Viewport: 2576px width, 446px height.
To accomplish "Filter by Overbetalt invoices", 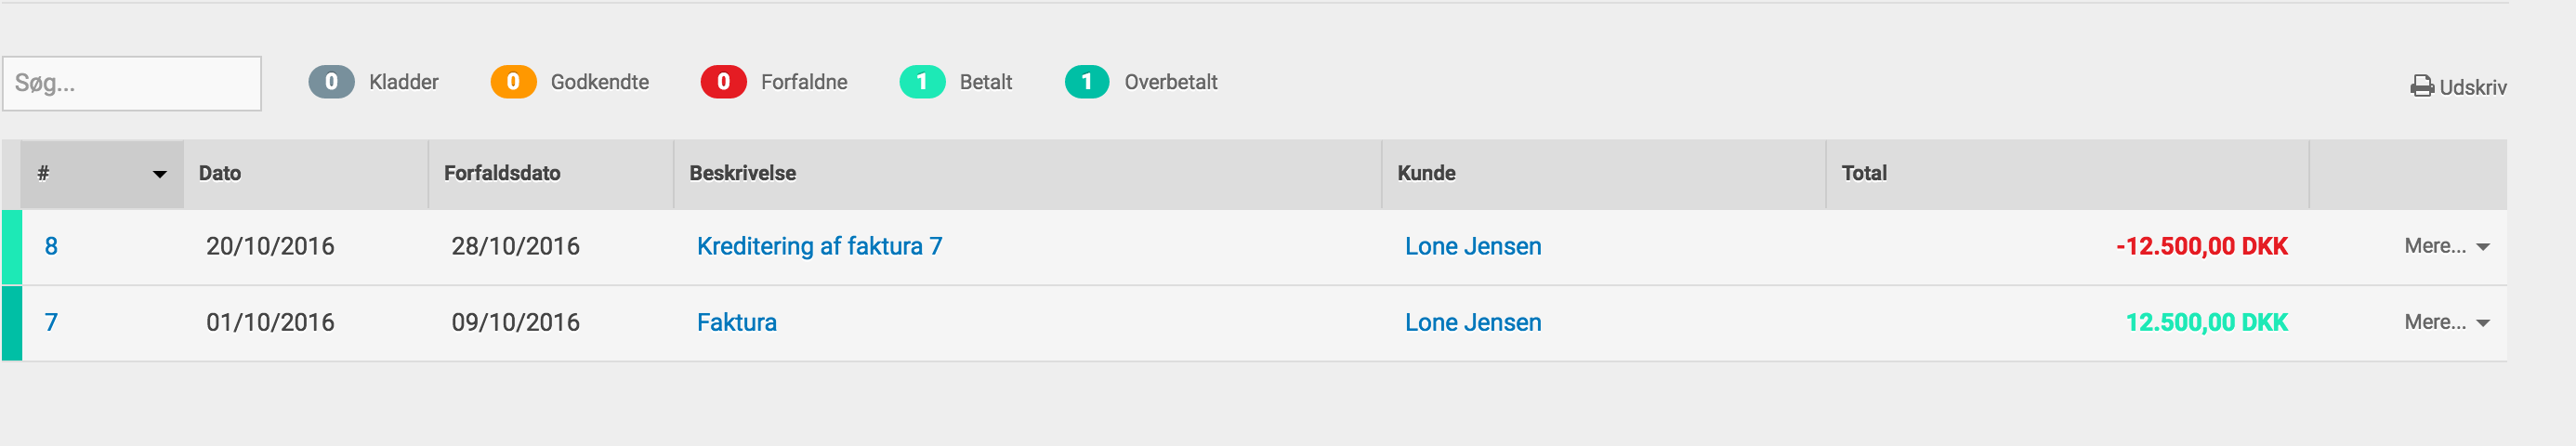I will tap(1087, 82).
